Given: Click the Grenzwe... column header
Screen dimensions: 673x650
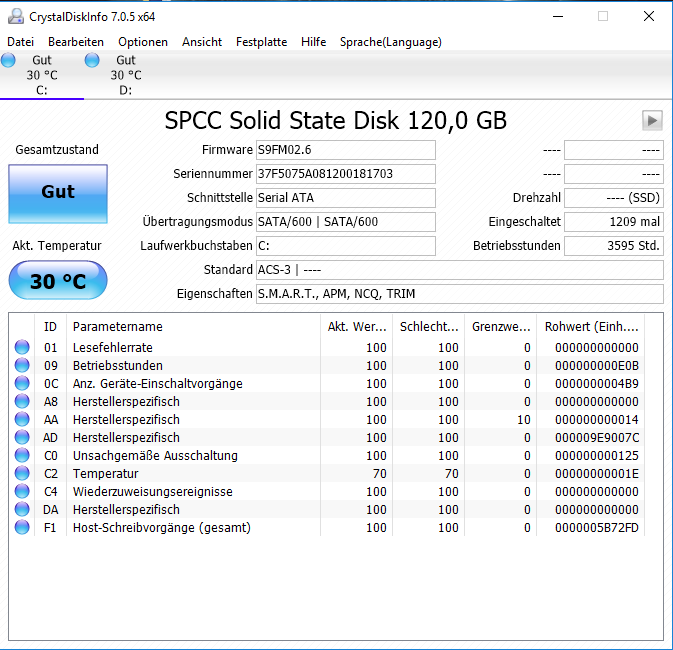Looking at the screenshot, I should [x=500, y=327].
